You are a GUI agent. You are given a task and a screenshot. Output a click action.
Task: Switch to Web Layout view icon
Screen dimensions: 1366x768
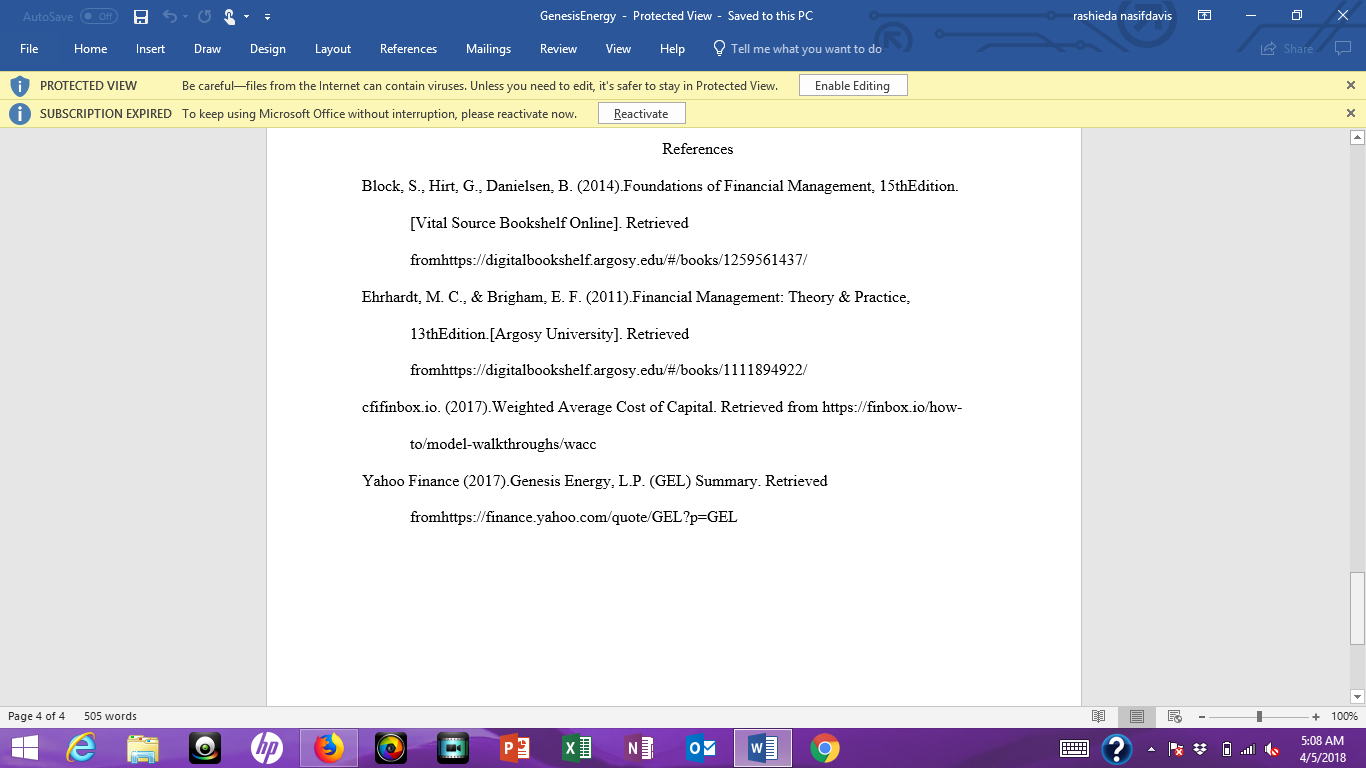[1175, 716]
